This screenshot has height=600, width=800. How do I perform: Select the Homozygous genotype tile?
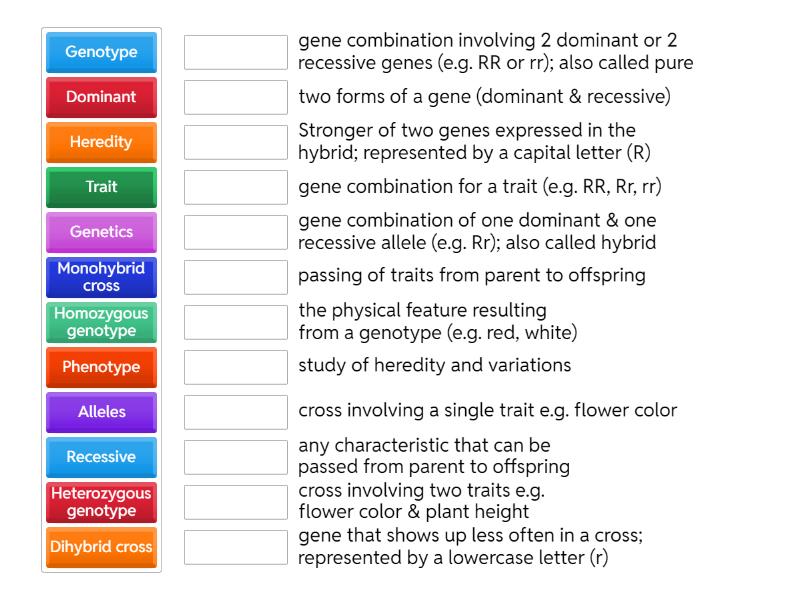tap(100, 322)
